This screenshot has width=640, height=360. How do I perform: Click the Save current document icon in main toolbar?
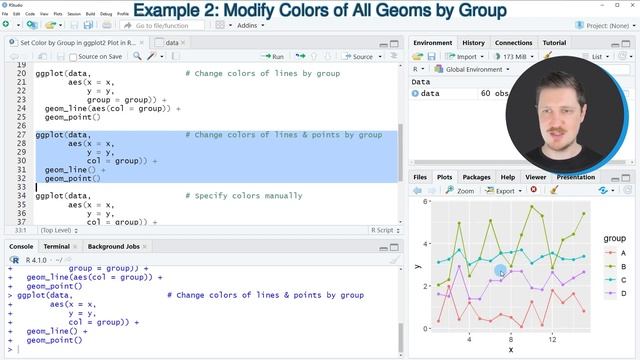(x=74, y=25)
